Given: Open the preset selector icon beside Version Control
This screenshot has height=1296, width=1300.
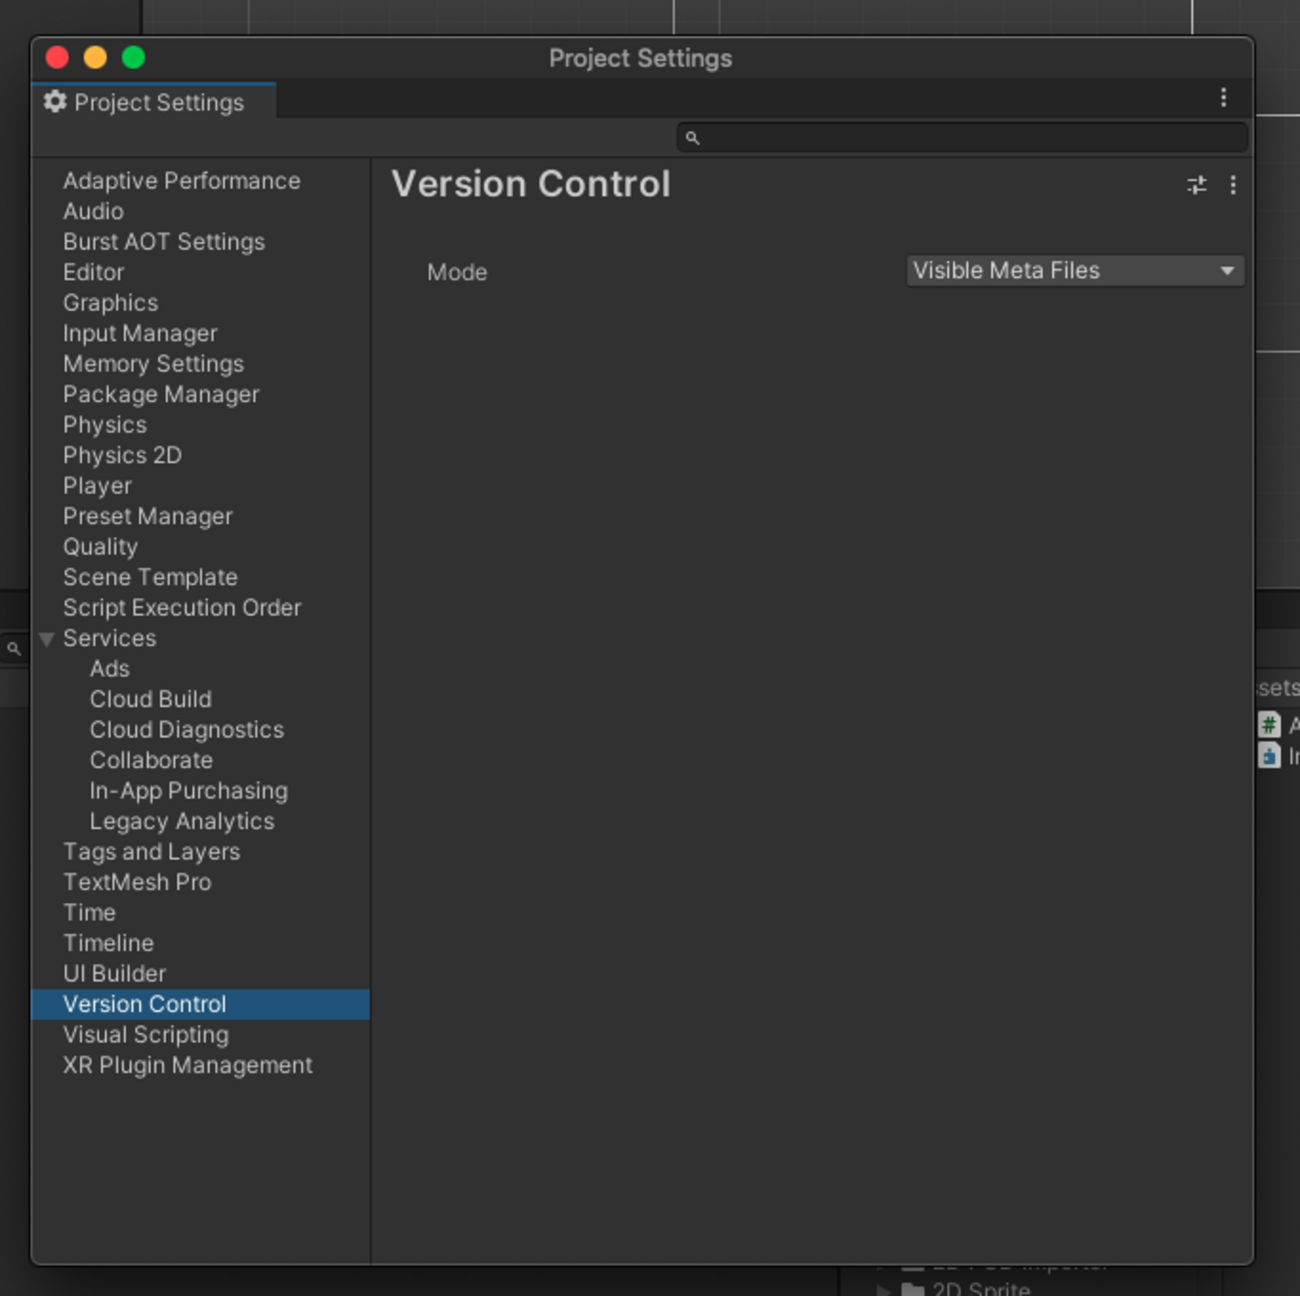Looking at the screenshot, I should tap(1196, 185).
